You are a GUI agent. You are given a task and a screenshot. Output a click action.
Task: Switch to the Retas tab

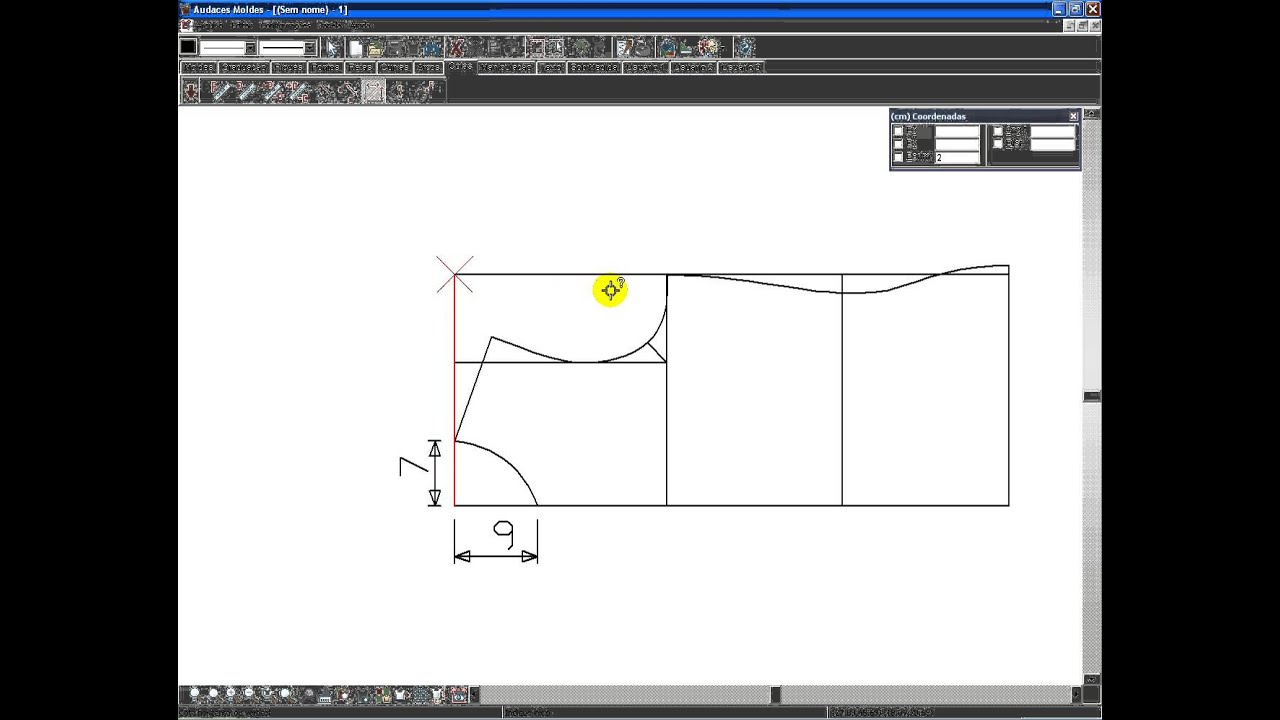360,67
